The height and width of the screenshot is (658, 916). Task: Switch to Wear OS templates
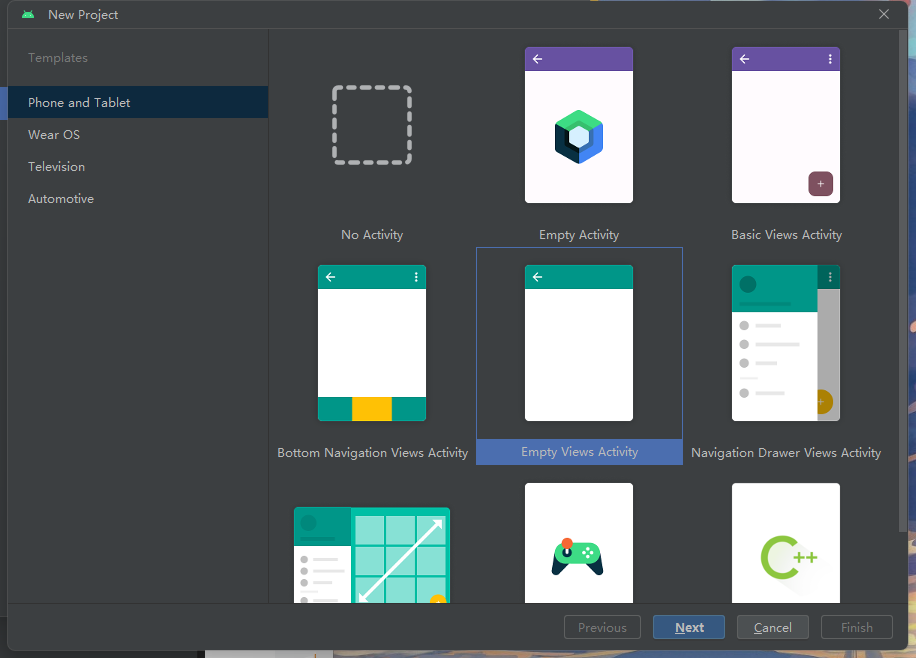coord(138,134)
